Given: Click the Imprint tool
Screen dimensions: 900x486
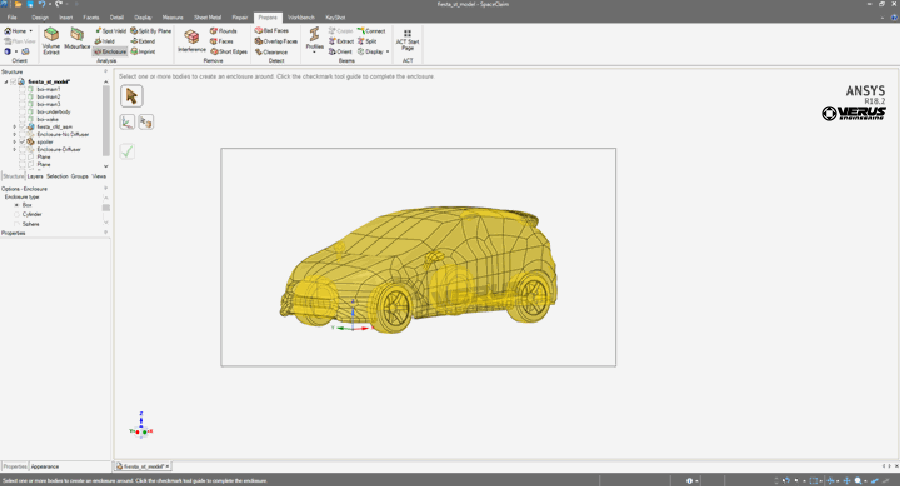Looking at the screenshot, I should (x=143, y=52).
